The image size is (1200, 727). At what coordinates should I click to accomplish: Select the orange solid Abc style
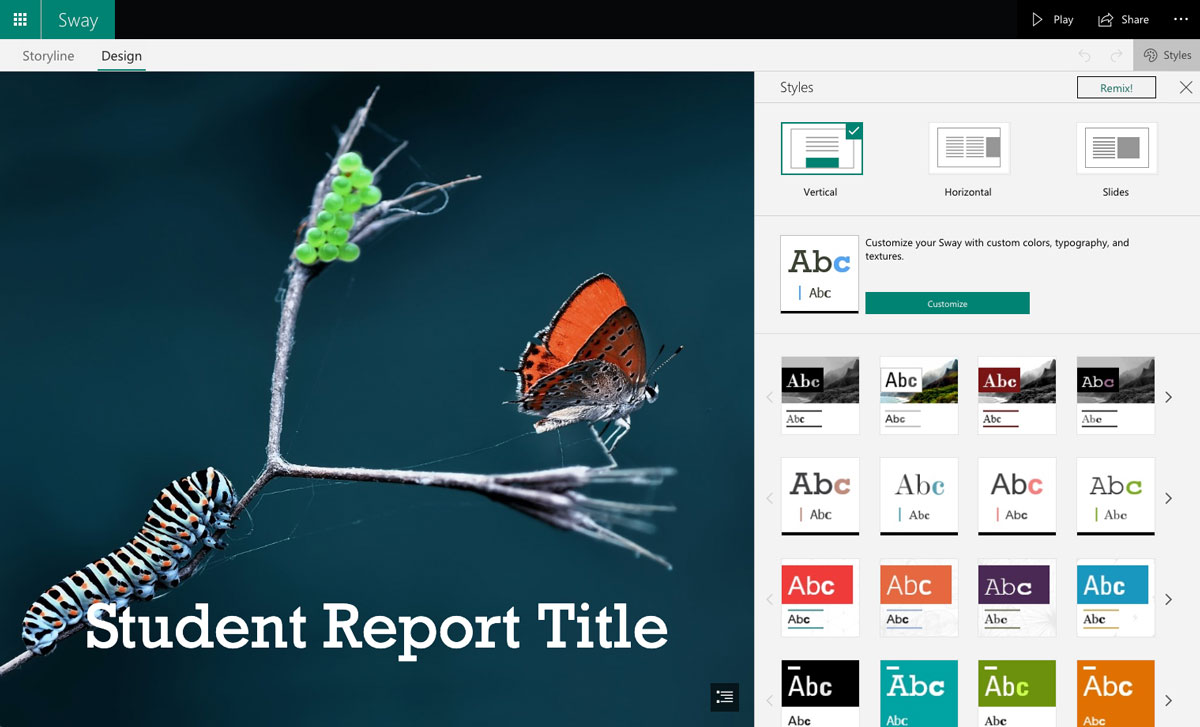(x=1116, y=693)
